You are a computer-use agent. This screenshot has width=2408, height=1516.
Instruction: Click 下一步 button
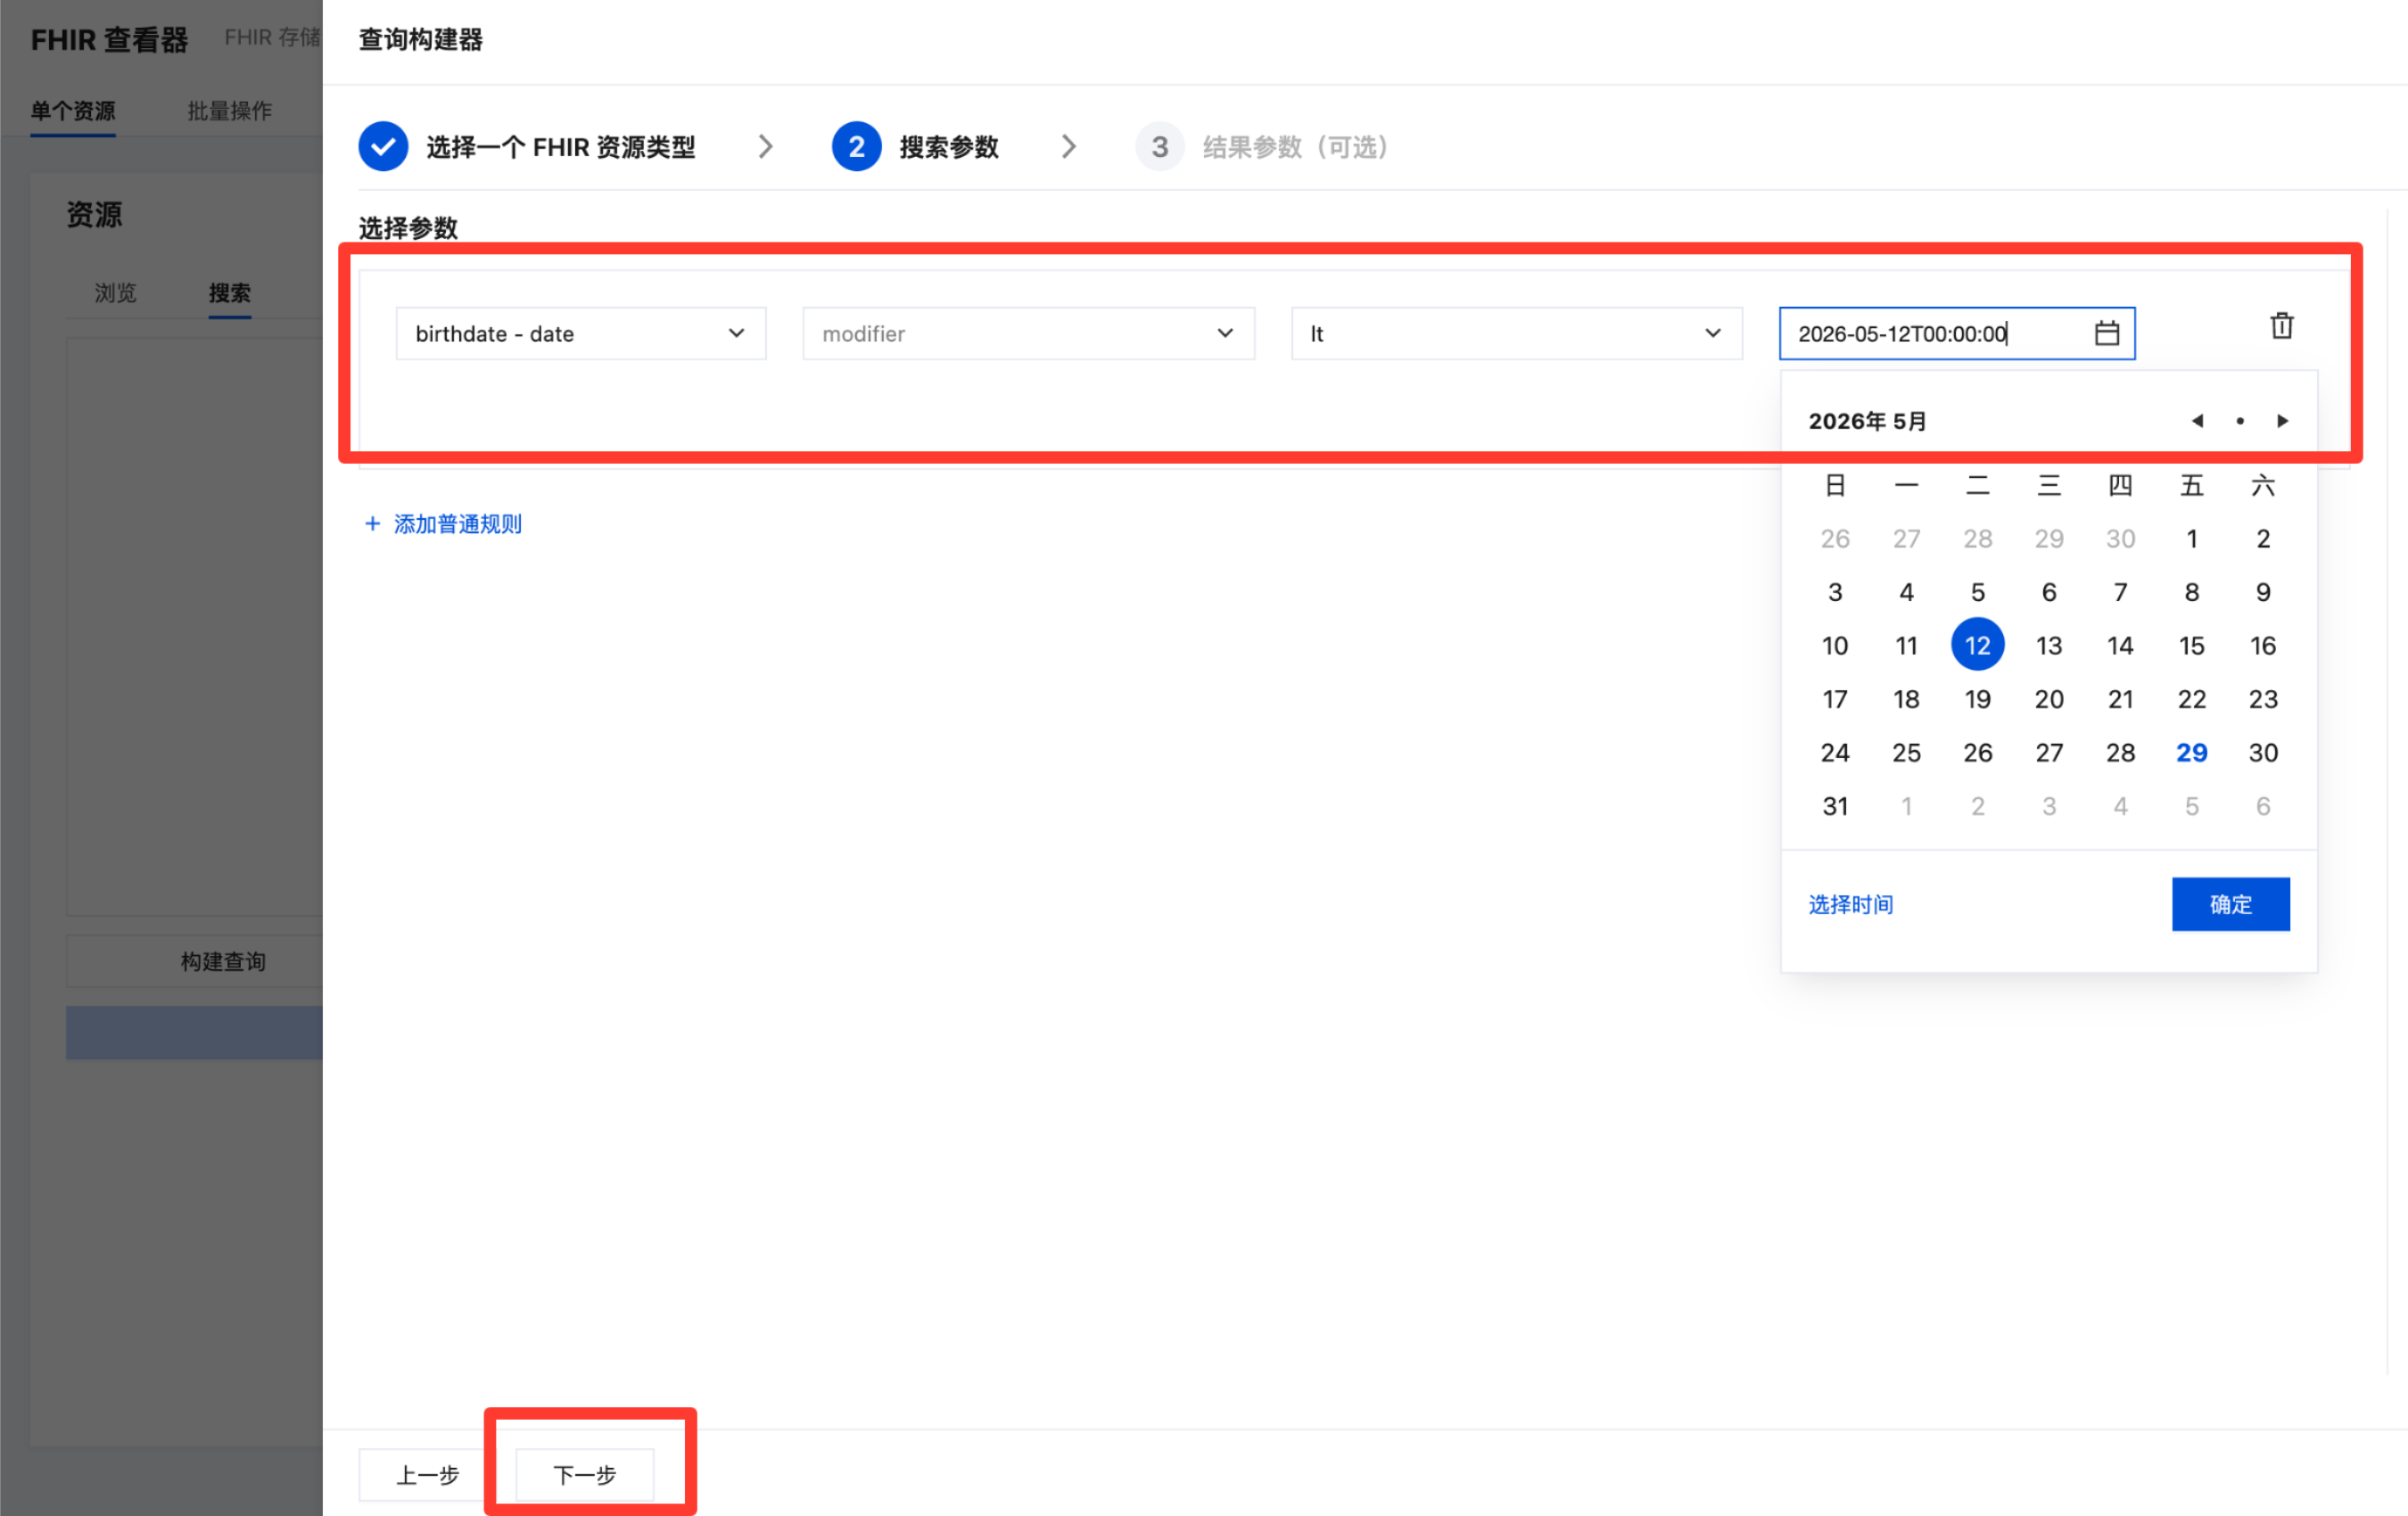pyautogui.click(x=585, y=1474)
